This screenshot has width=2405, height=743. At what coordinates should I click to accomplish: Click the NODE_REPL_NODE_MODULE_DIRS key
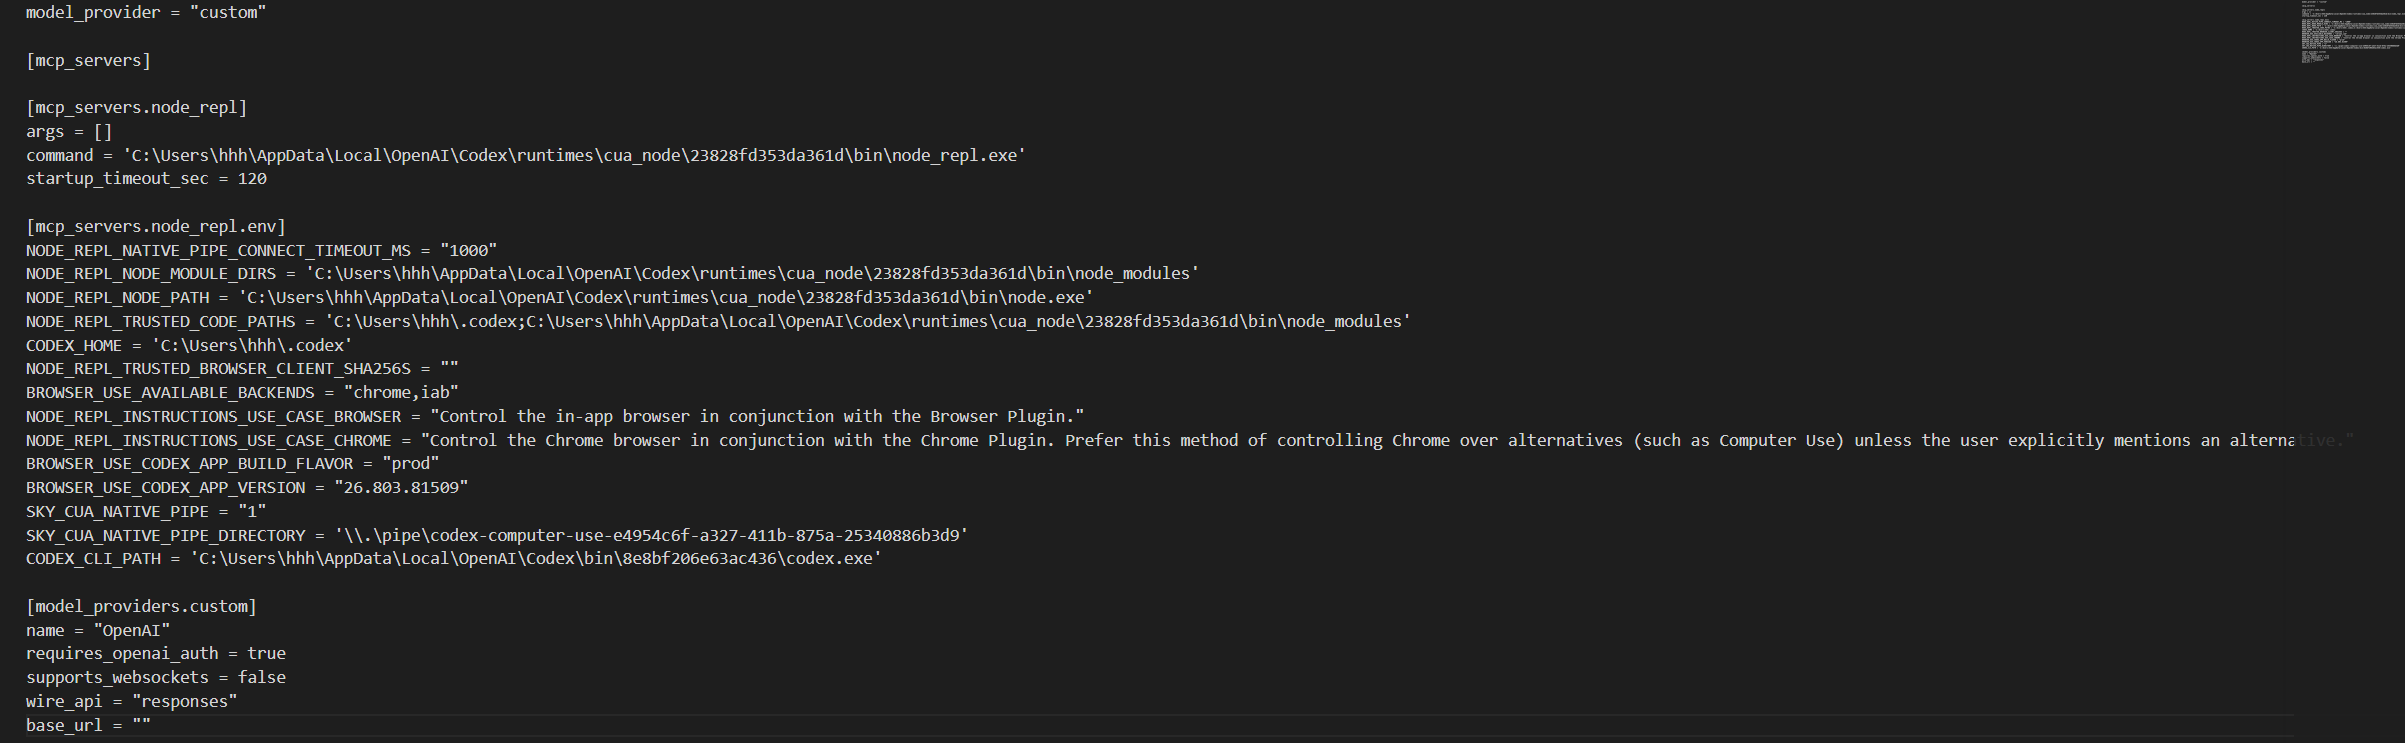(151, 274)
